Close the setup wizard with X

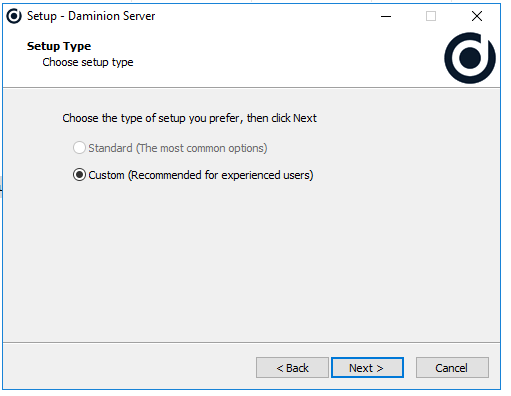coord(477,16)
